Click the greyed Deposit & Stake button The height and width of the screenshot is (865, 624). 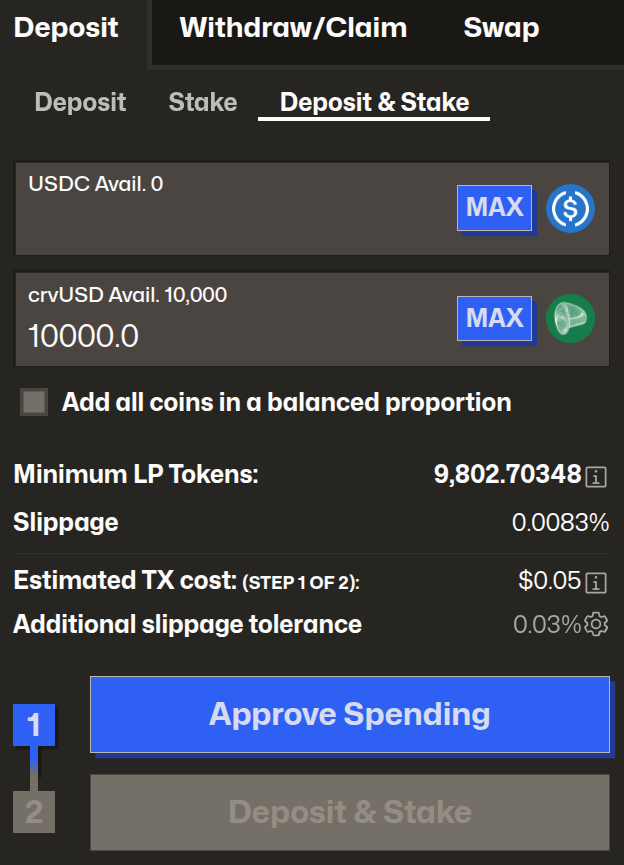click(349, 811)
